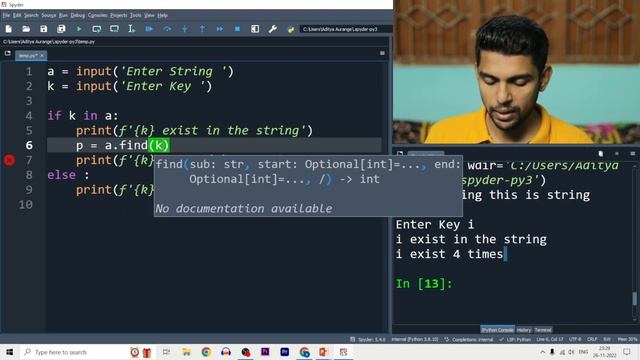
Task: Open the editor pane options hamburger menu
Action: point(382,53)
